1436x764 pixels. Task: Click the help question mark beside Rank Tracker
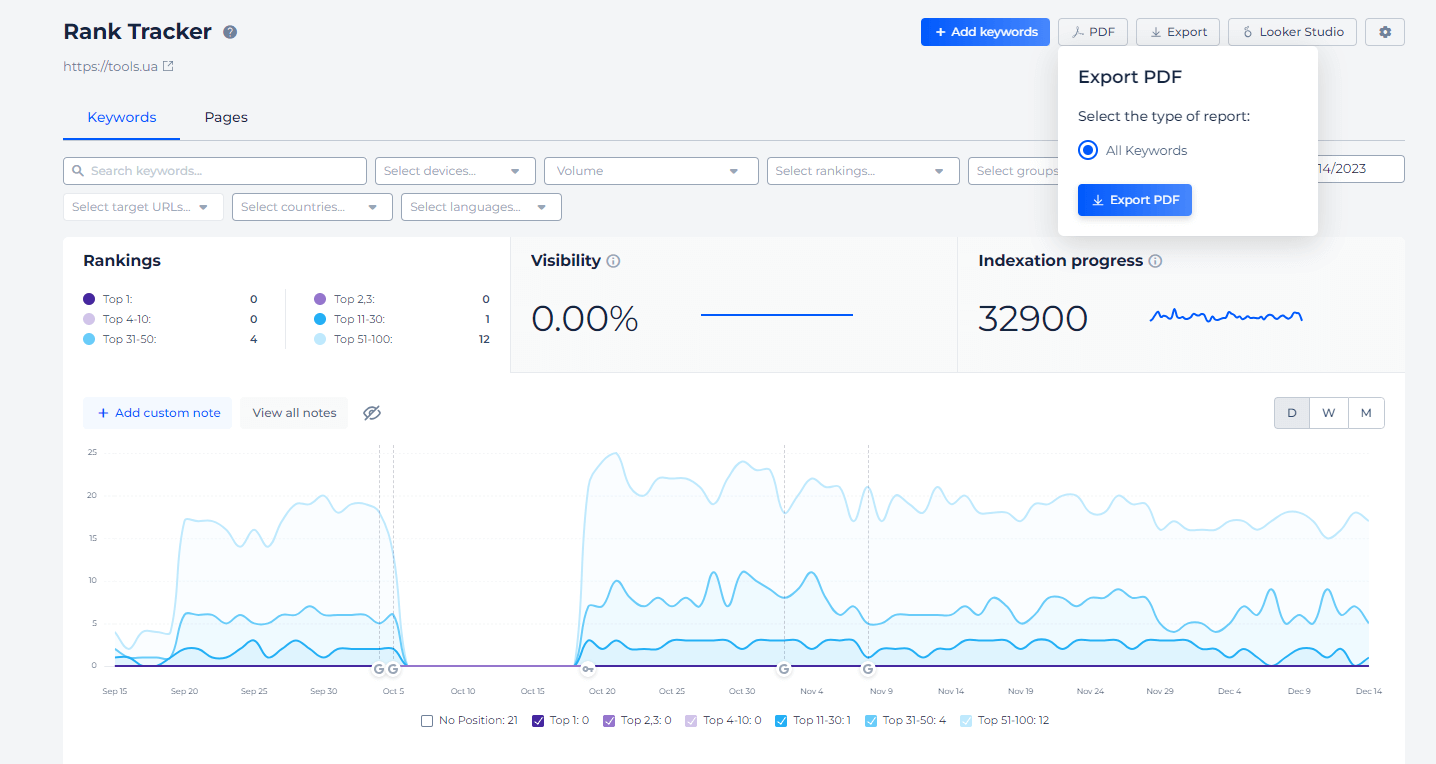[x=230, y=32]
